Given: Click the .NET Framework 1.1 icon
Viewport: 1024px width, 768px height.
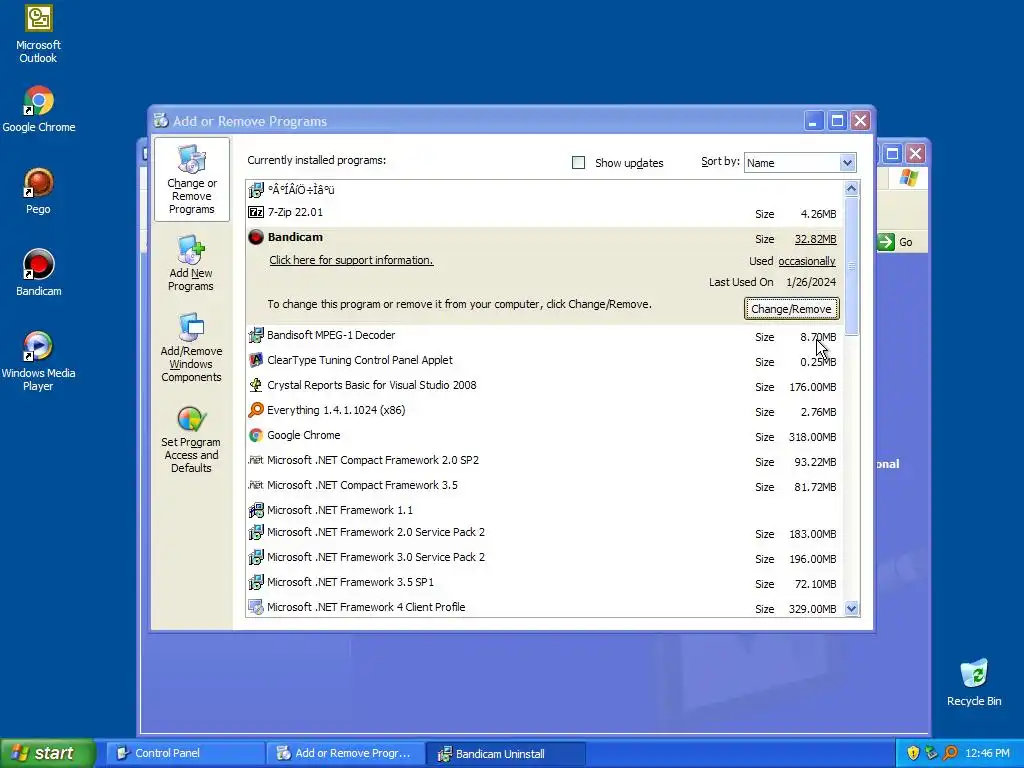Looking at the screenshot, I should click(256, 510).
